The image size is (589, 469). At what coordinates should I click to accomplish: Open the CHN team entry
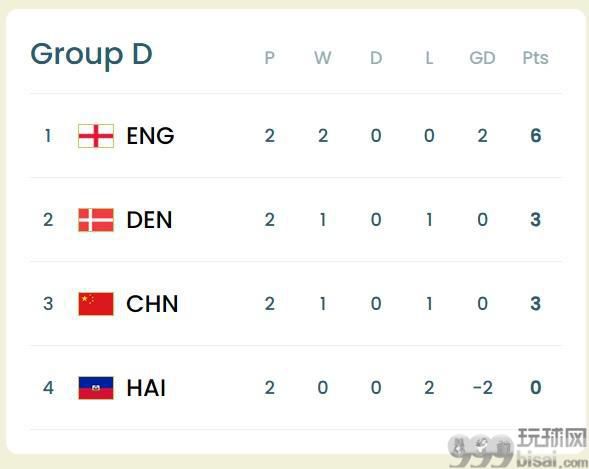pos(152,304)
